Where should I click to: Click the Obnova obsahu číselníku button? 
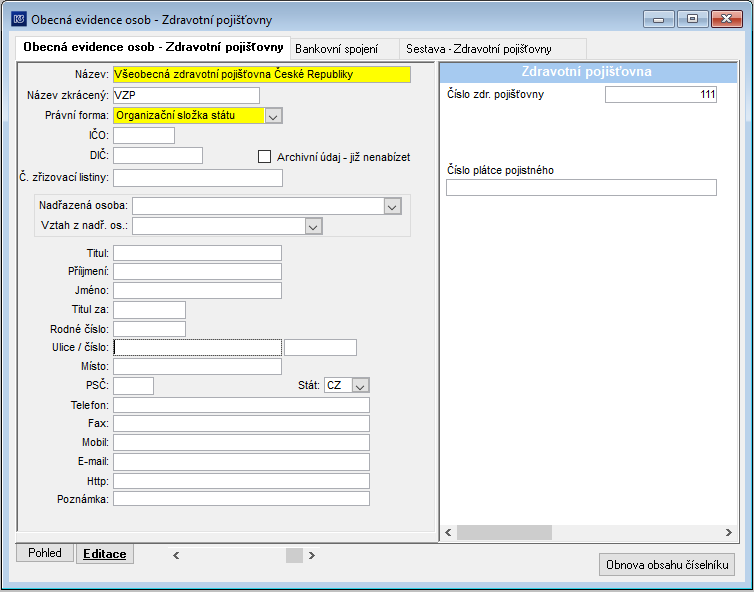coord(667,565)
